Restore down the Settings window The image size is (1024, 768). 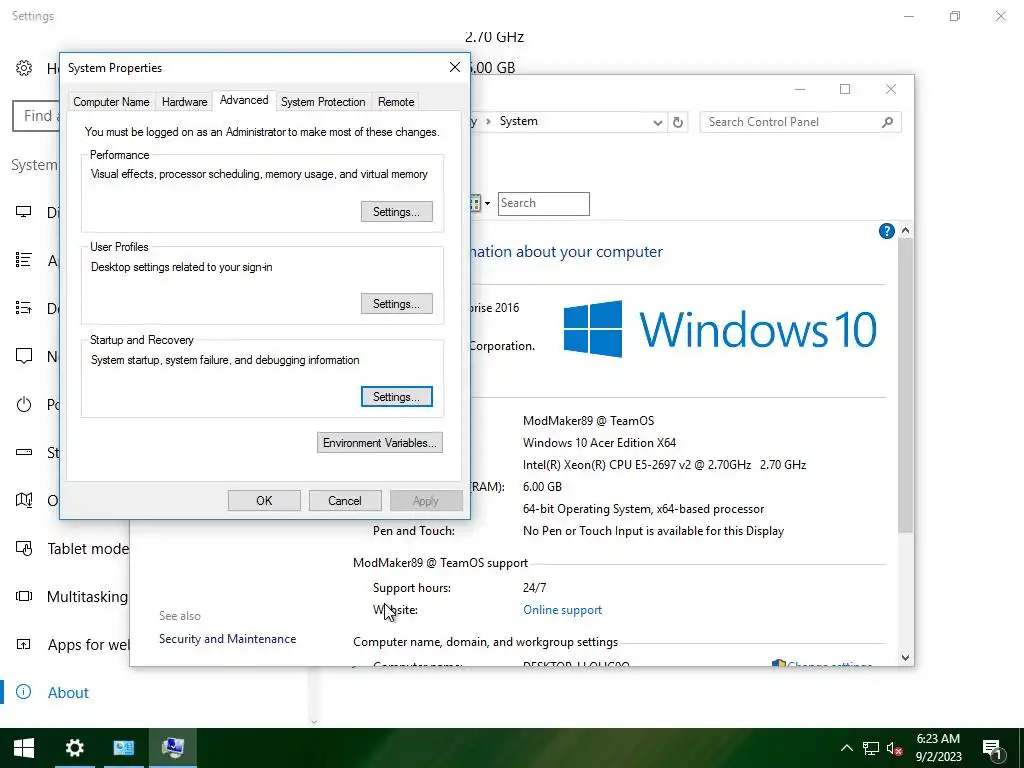[955, 16]
